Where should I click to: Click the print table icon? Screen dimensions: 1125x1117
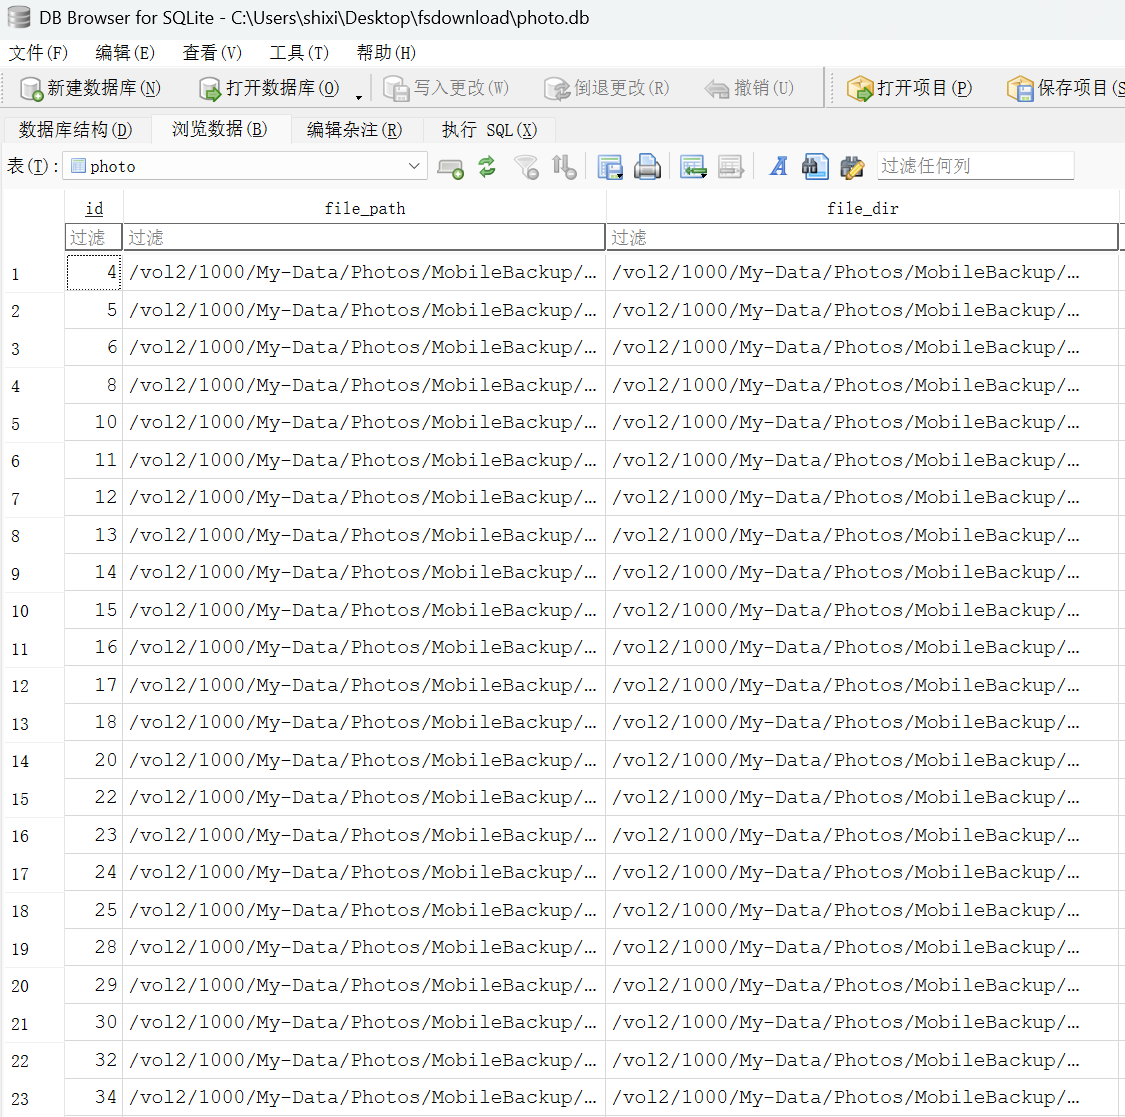[x=647, y=167]
